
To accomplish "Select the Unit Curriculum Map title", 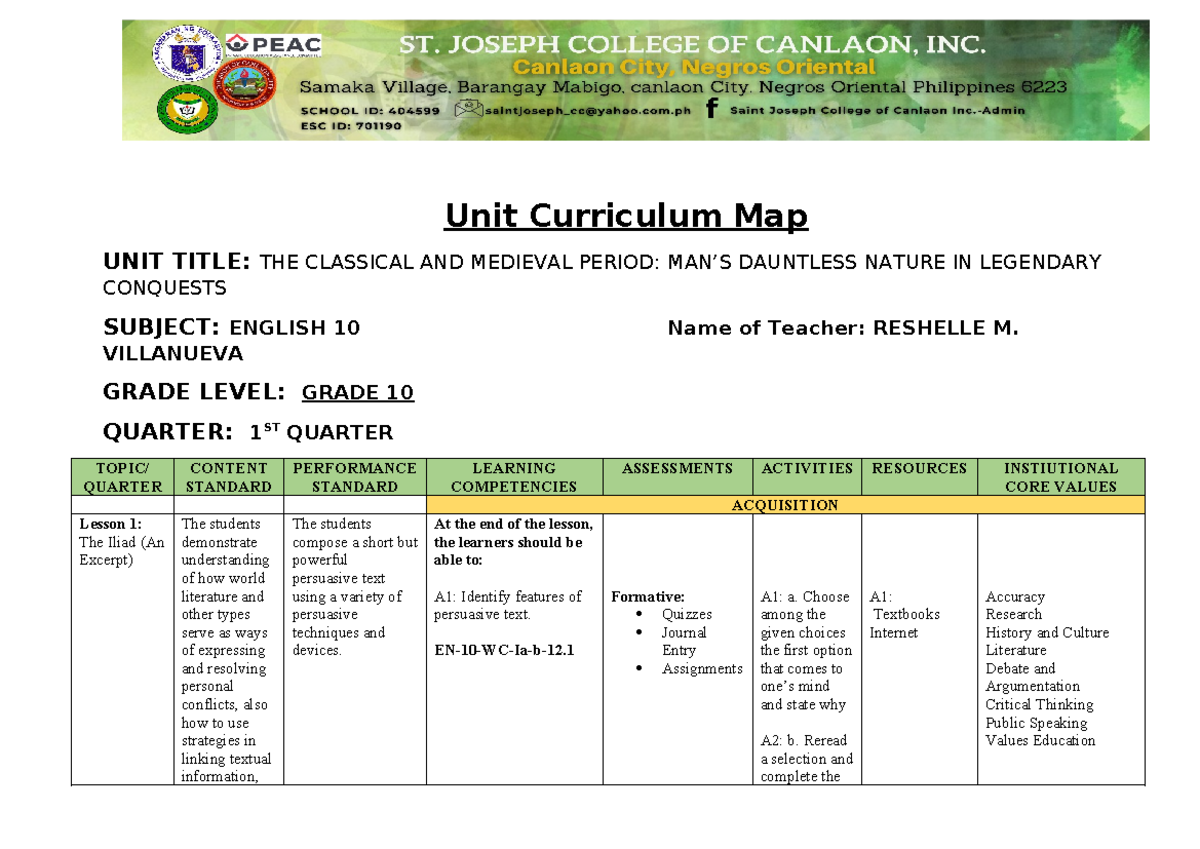I will point(625,214).
